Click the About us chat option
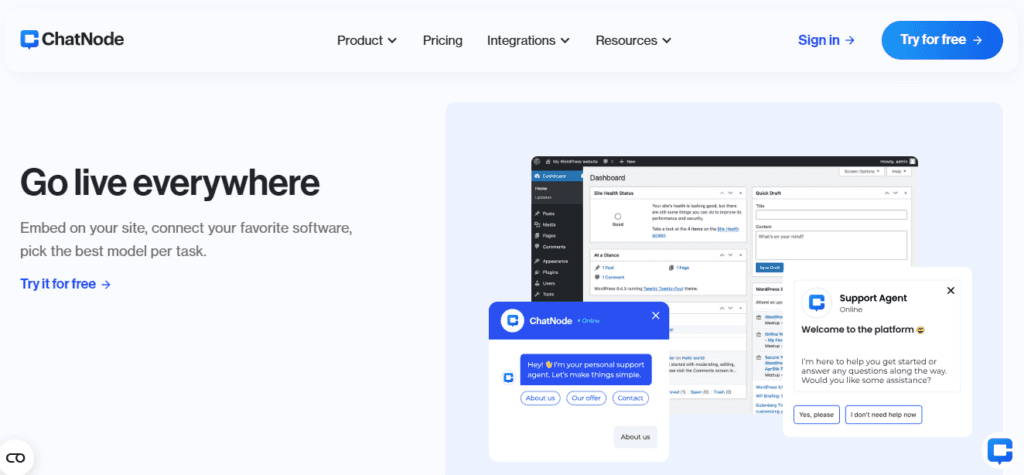This screenshot has width=1024, height=475. coord(540,398)
